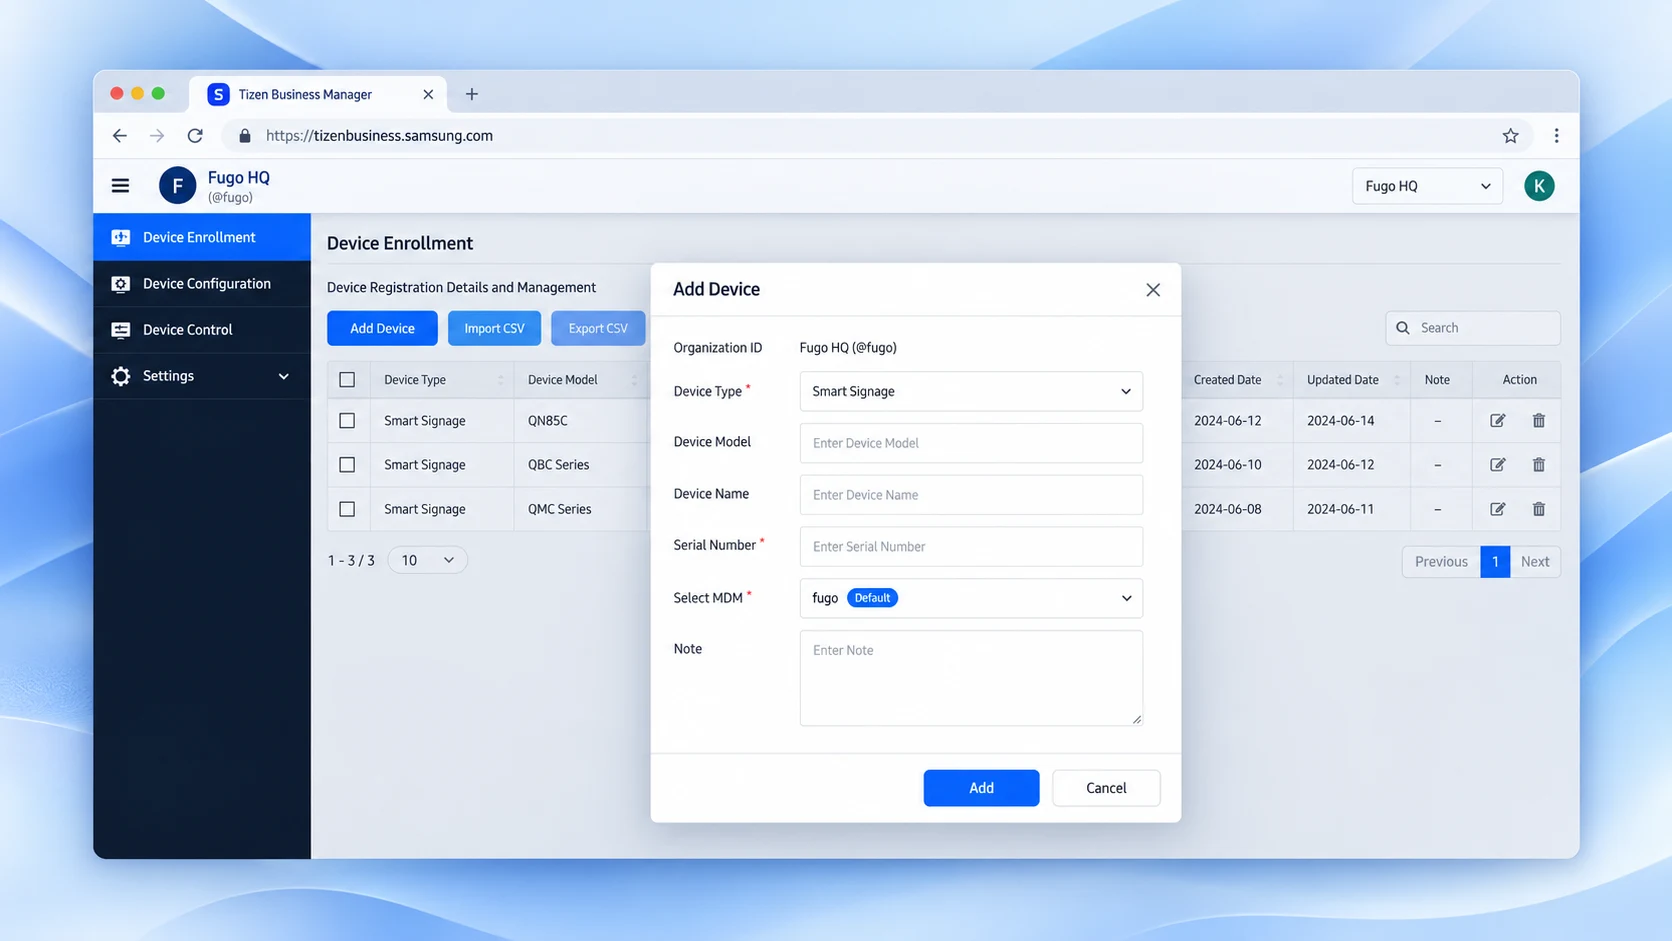Select the Tizen Business Manager browser tab
This screenshot has width=1672, height=941.
click(x=318, y=94)
